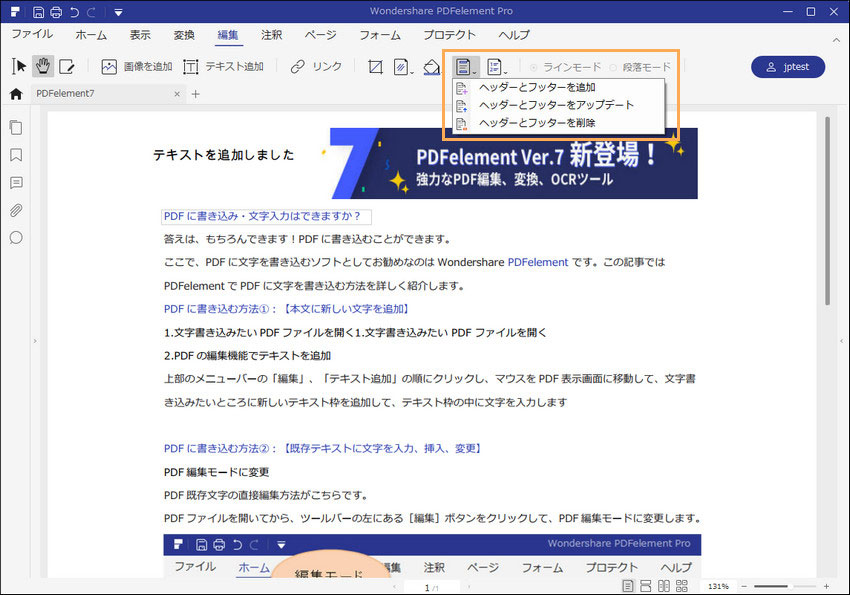
Task: Switch to the ページ tab
Action: 320,35
